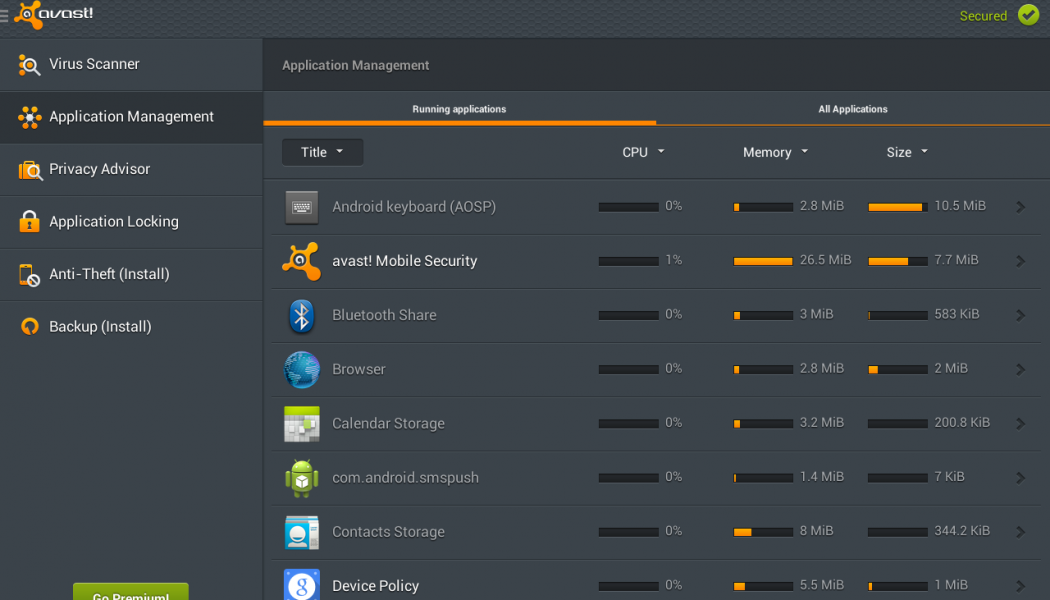Click the Anti-Theft (Install) phone icon
This screenshot has height=600, width=1050.
click(x=29, y=275)
